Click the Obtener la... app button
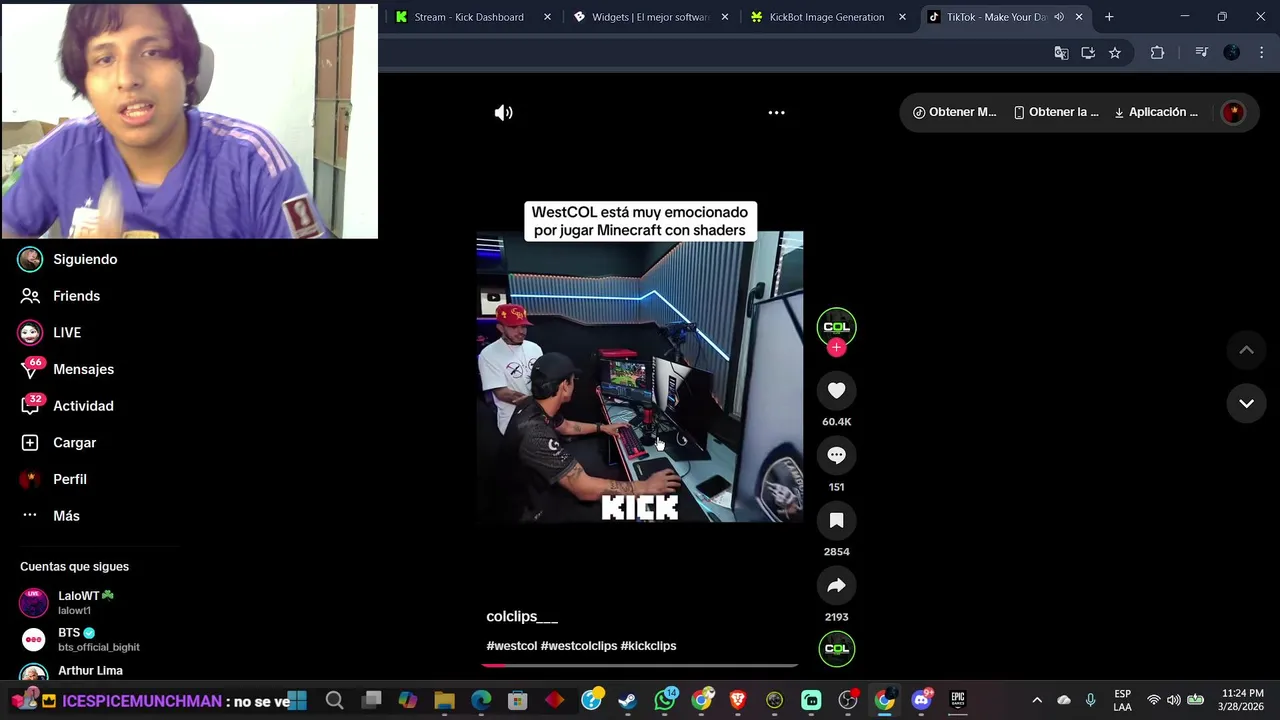 click(1056, 112)
